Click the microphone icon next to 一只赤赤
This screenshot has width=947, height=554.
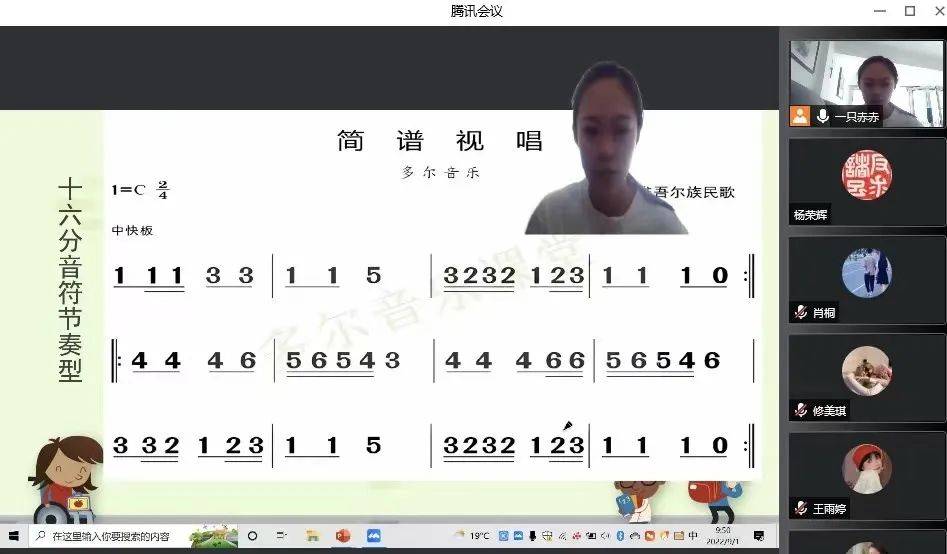823,116
